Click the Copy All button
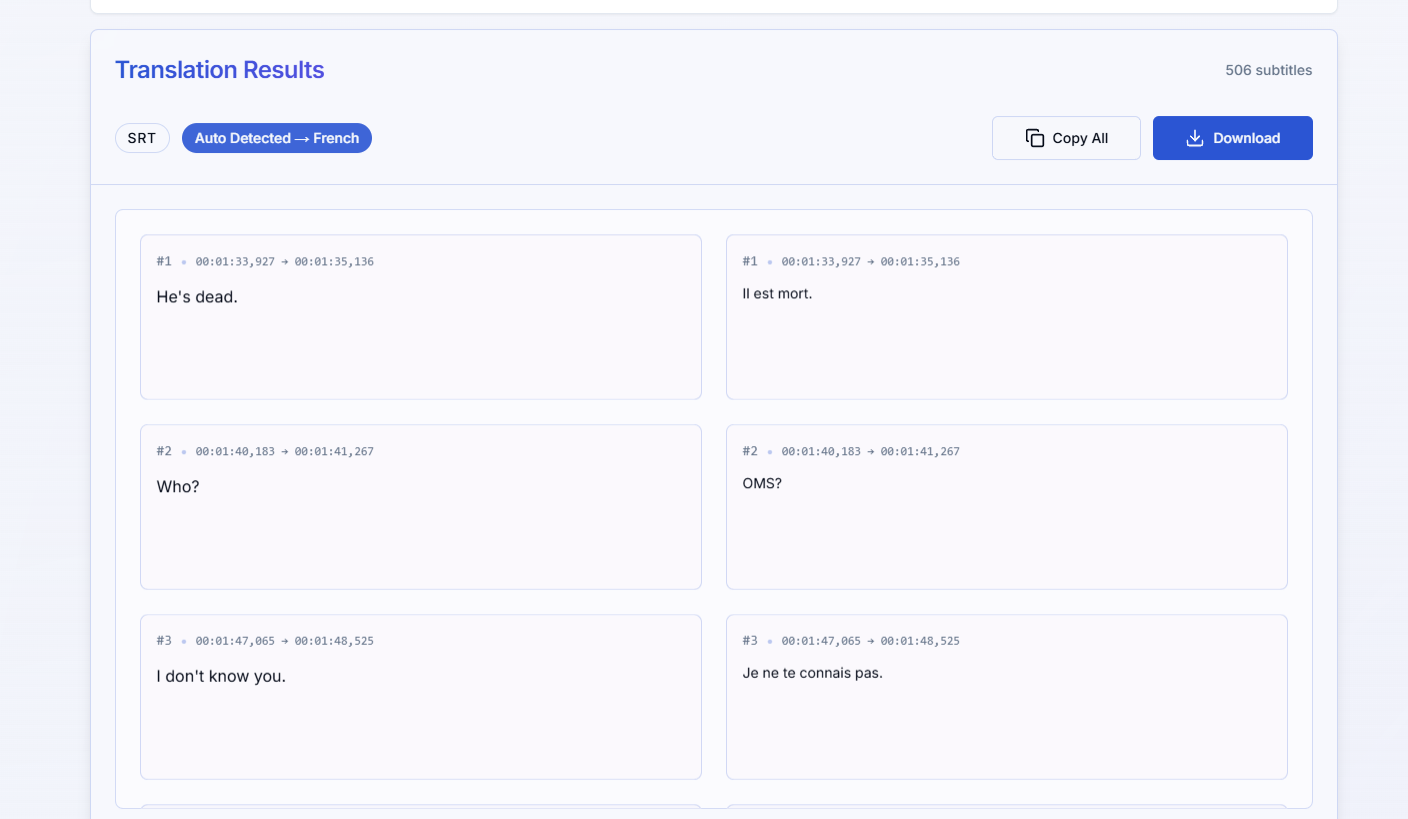The height and width of the screenshot is (819, 1408). click(1066, 138)
